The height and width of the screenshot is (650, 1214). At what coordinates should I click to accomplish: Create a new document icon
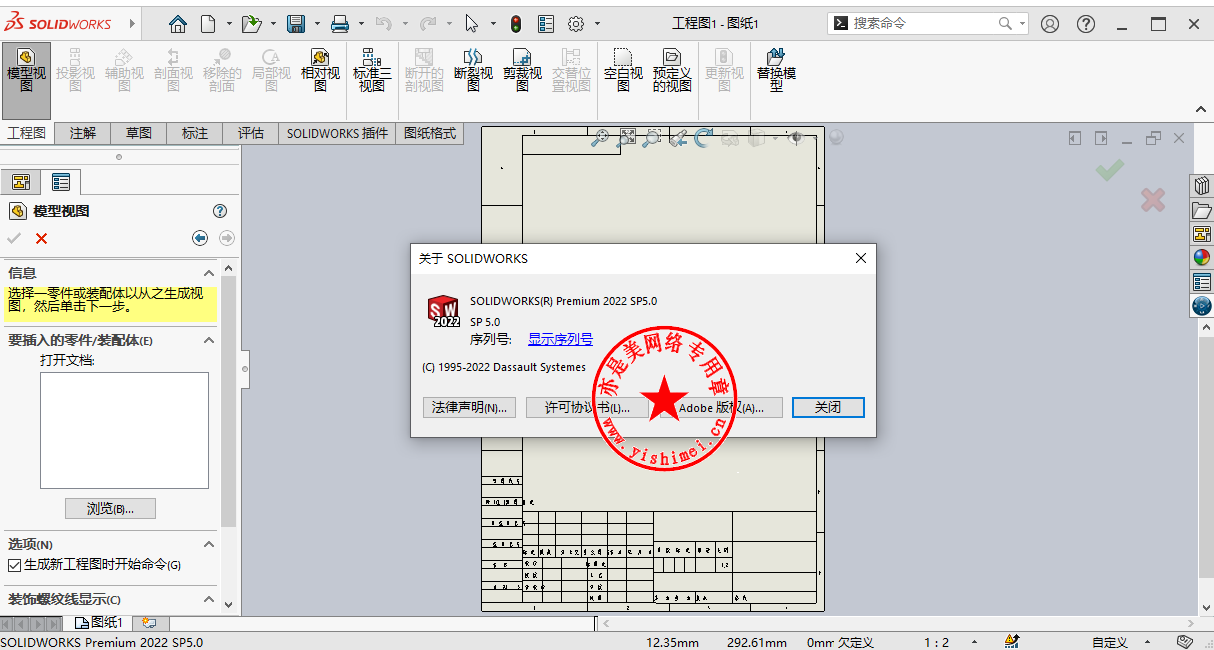pyautogui.click(x=208, y=24)
